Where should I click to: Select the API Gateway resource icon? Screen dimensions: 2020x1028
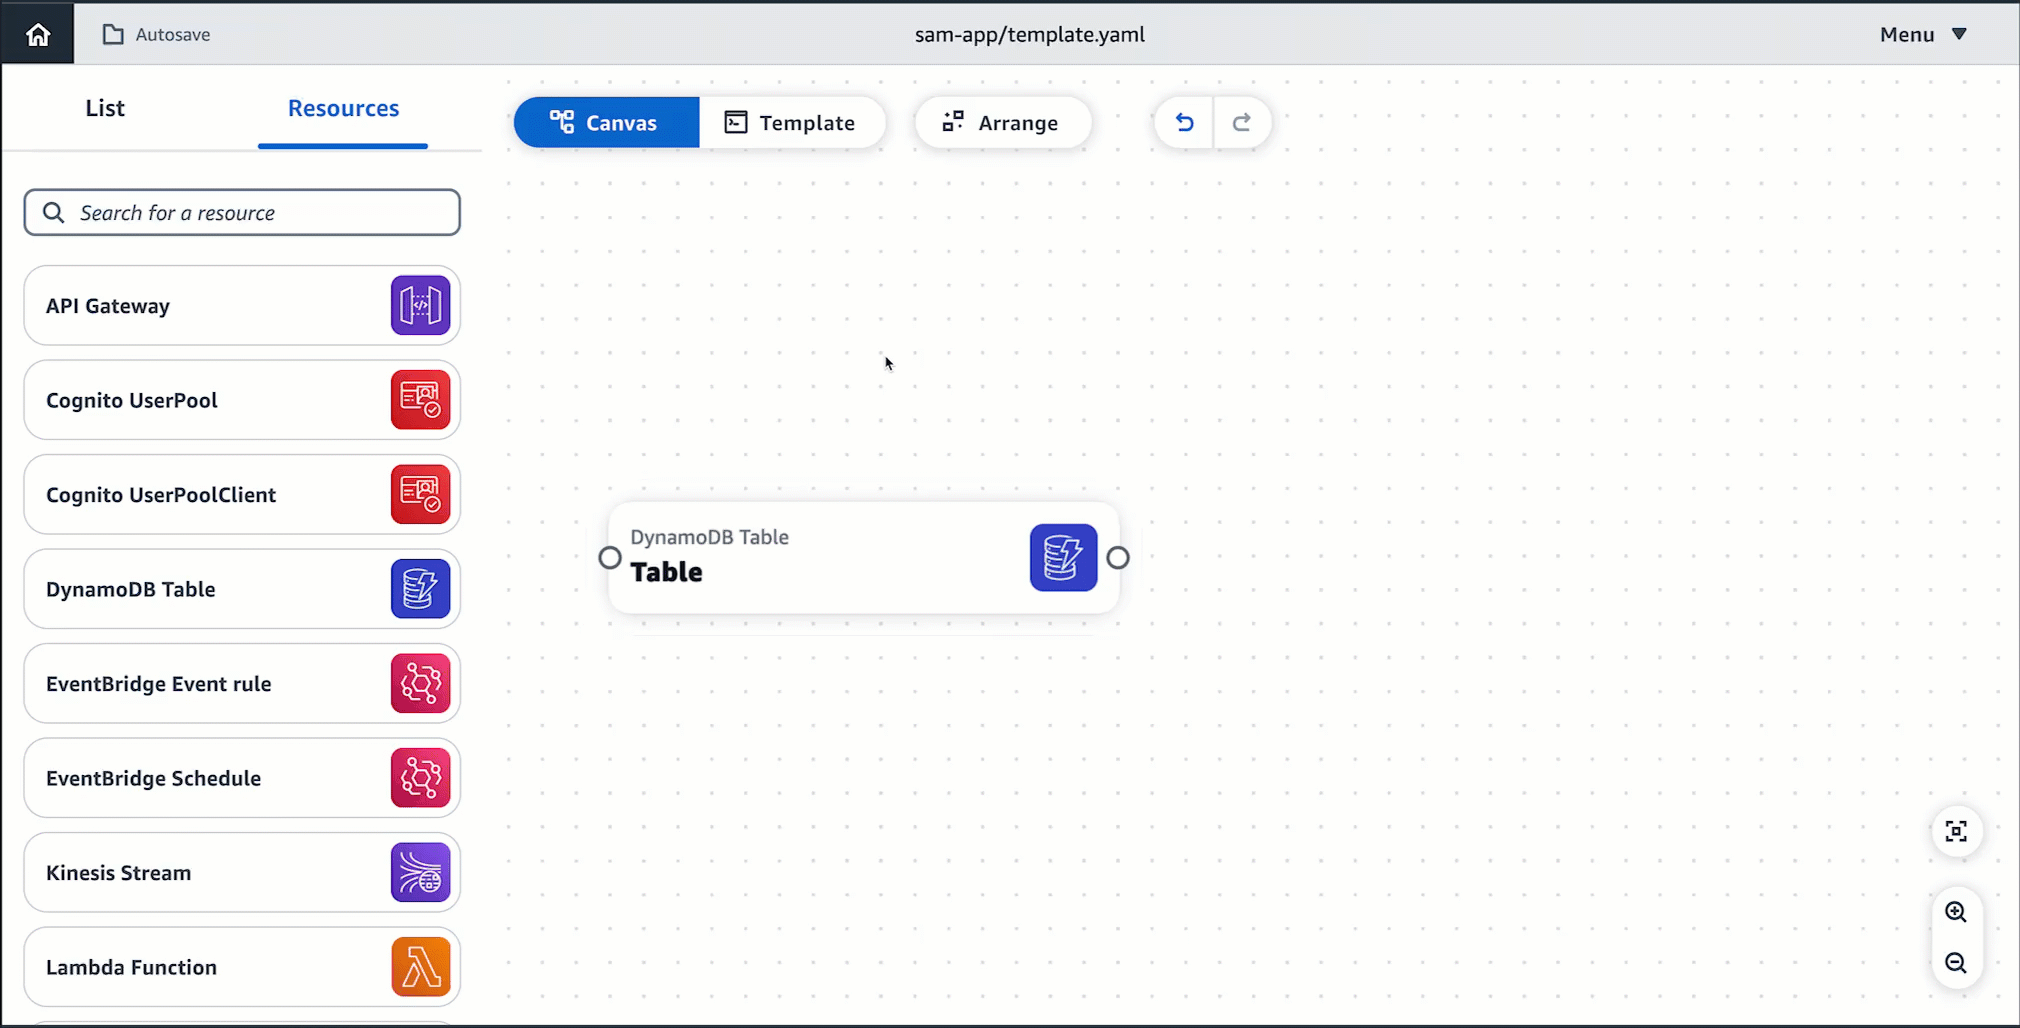point(419,305)
